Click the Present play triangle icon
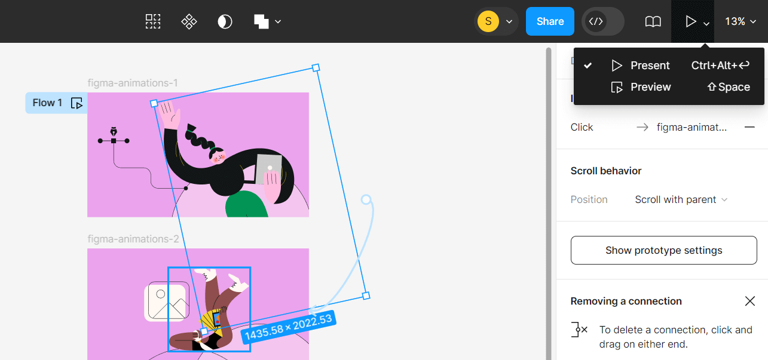The image size is (768, 360). tap(690, 21)
